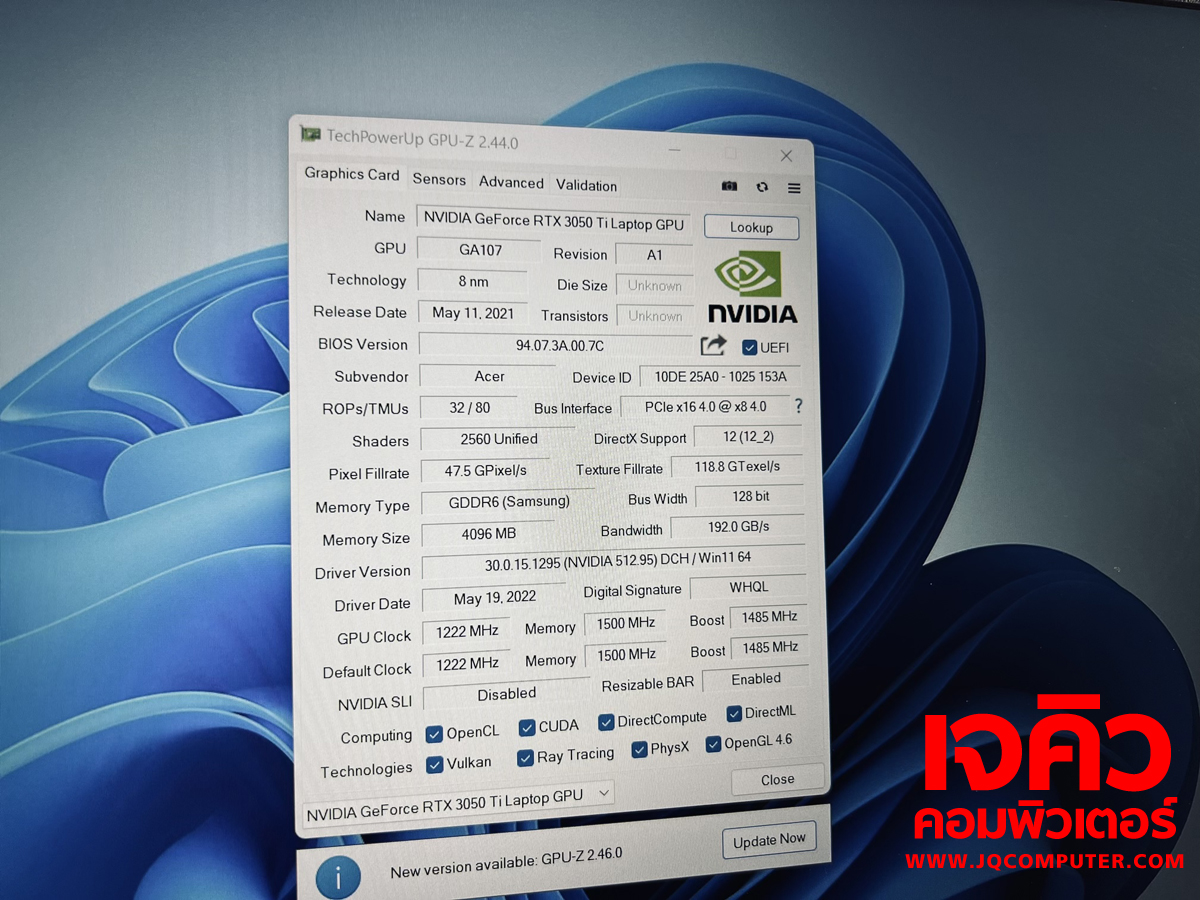Click the May 11, 2021 release date
This screenshot has height=900, width=1200.
click(473, 313)
